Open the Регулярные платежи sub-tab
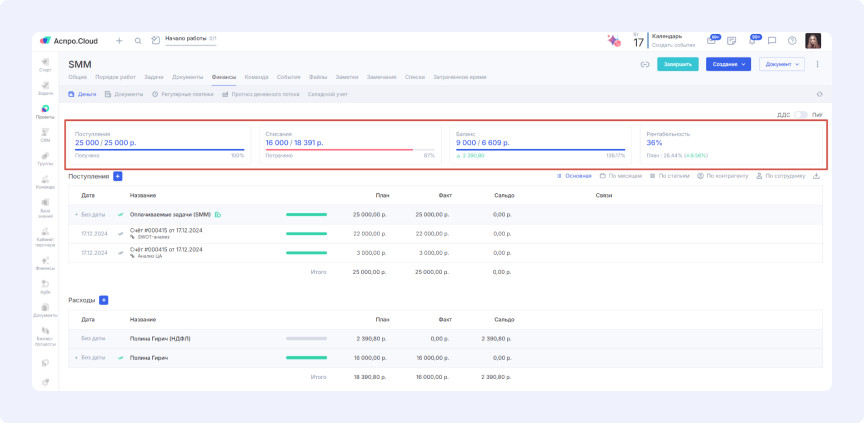This screenshot has width=864, height=423. click(182, 94)
